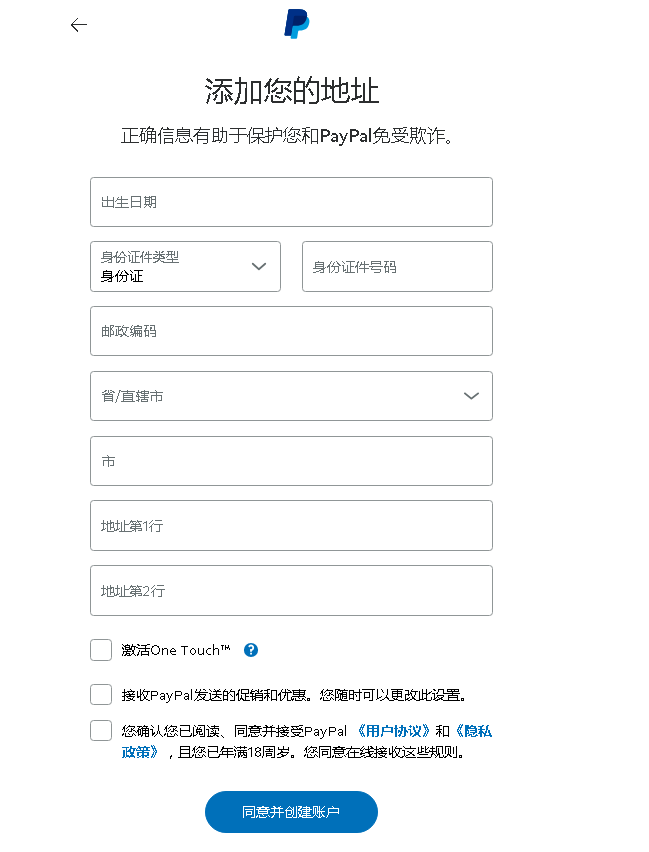Focus the 出生日期 input field
The height and width of the screenshot is (852, 649).
(x=291, y=202)
